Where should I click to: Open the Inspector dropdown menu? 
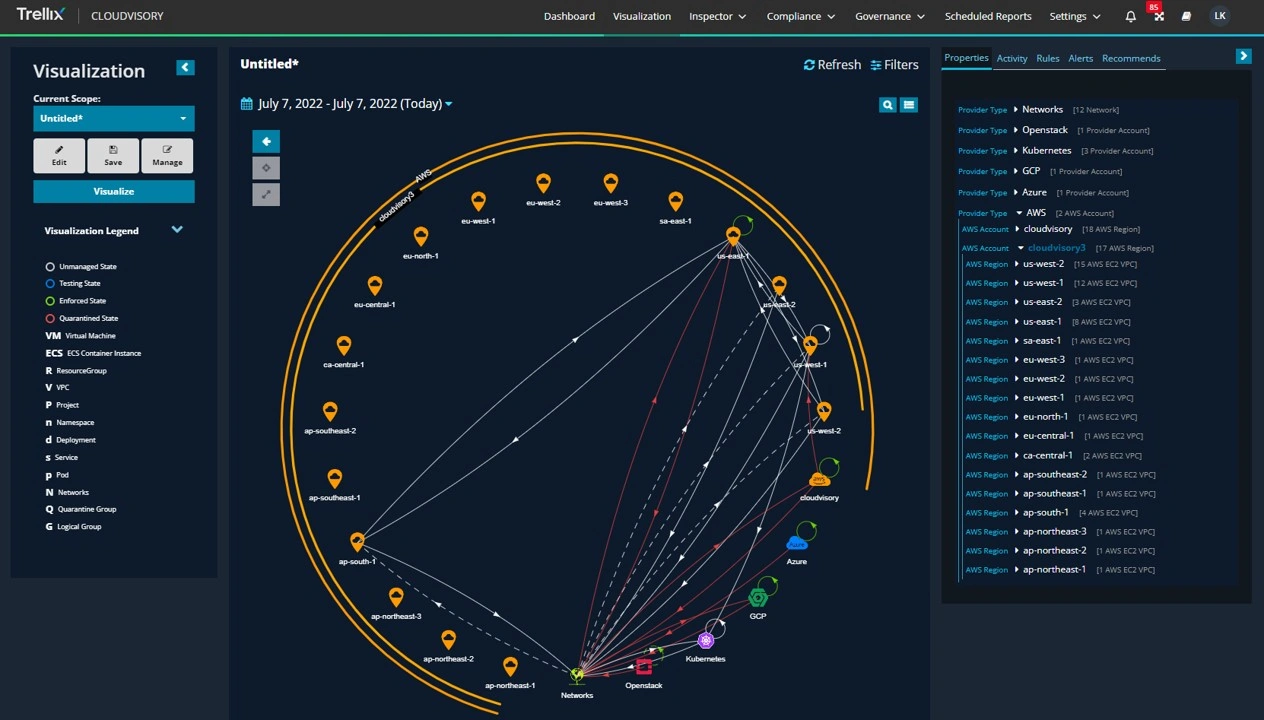tap(717, 16)
